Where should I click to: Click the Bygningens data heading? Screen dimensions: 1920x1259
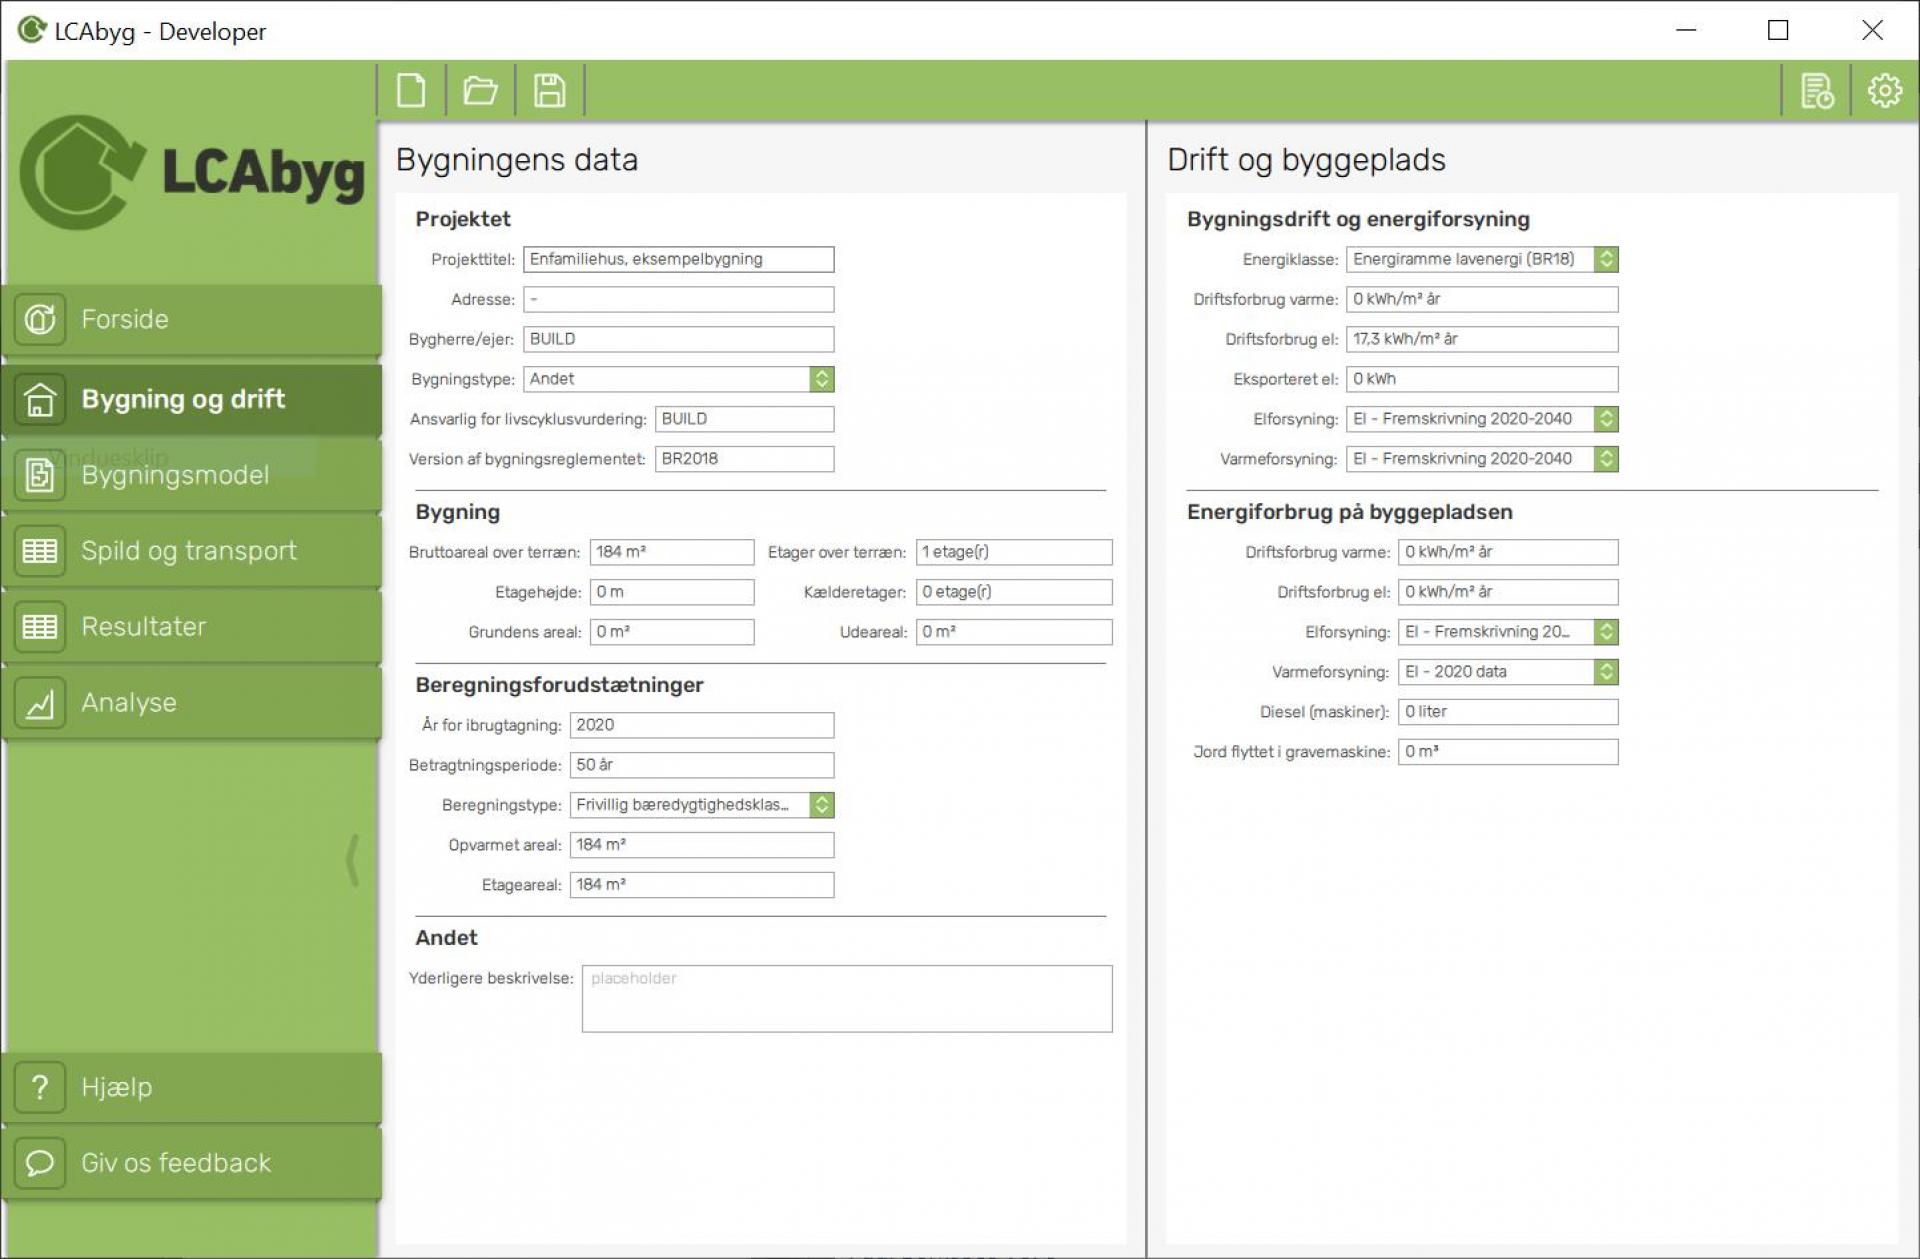[517, 160]
